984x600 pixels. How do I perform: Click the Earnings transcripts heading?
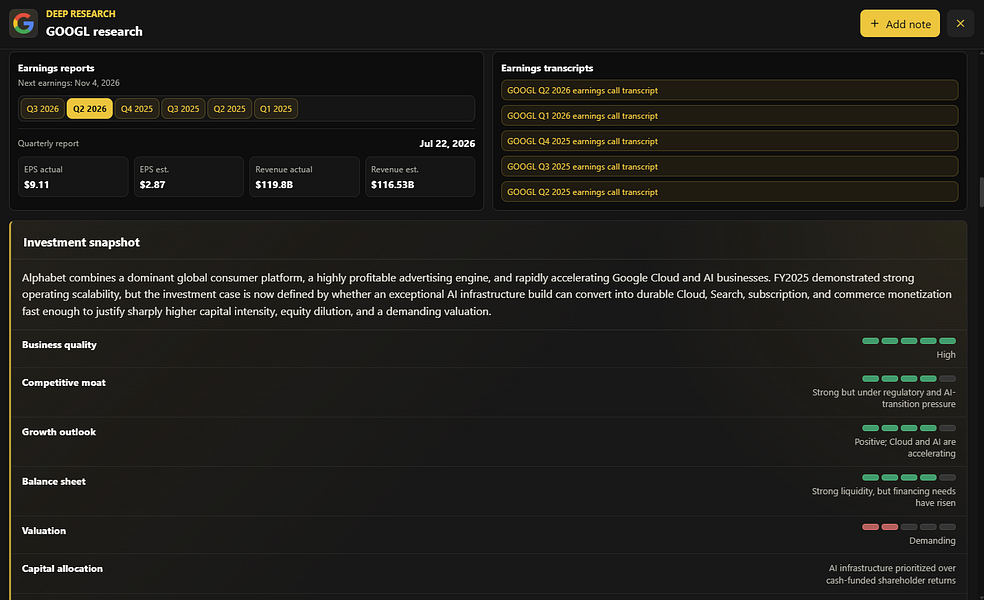click(547, 68)
